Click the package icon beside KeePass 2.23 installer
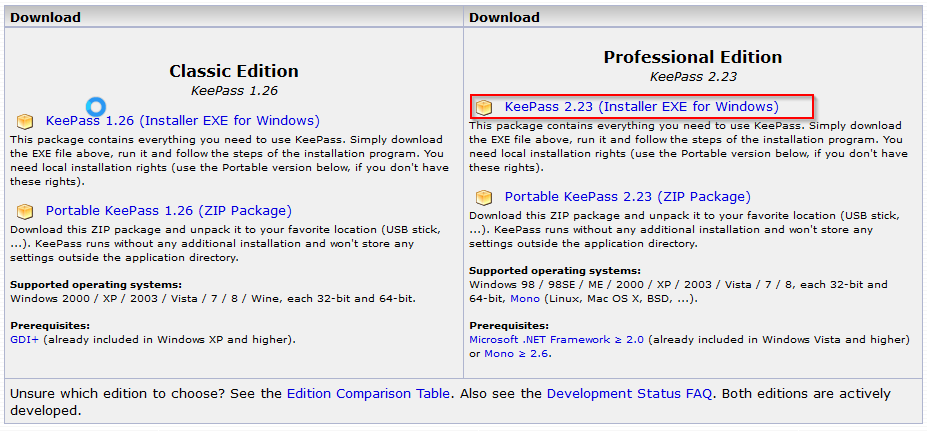The image size is (927, 432). tap(484, 107)
